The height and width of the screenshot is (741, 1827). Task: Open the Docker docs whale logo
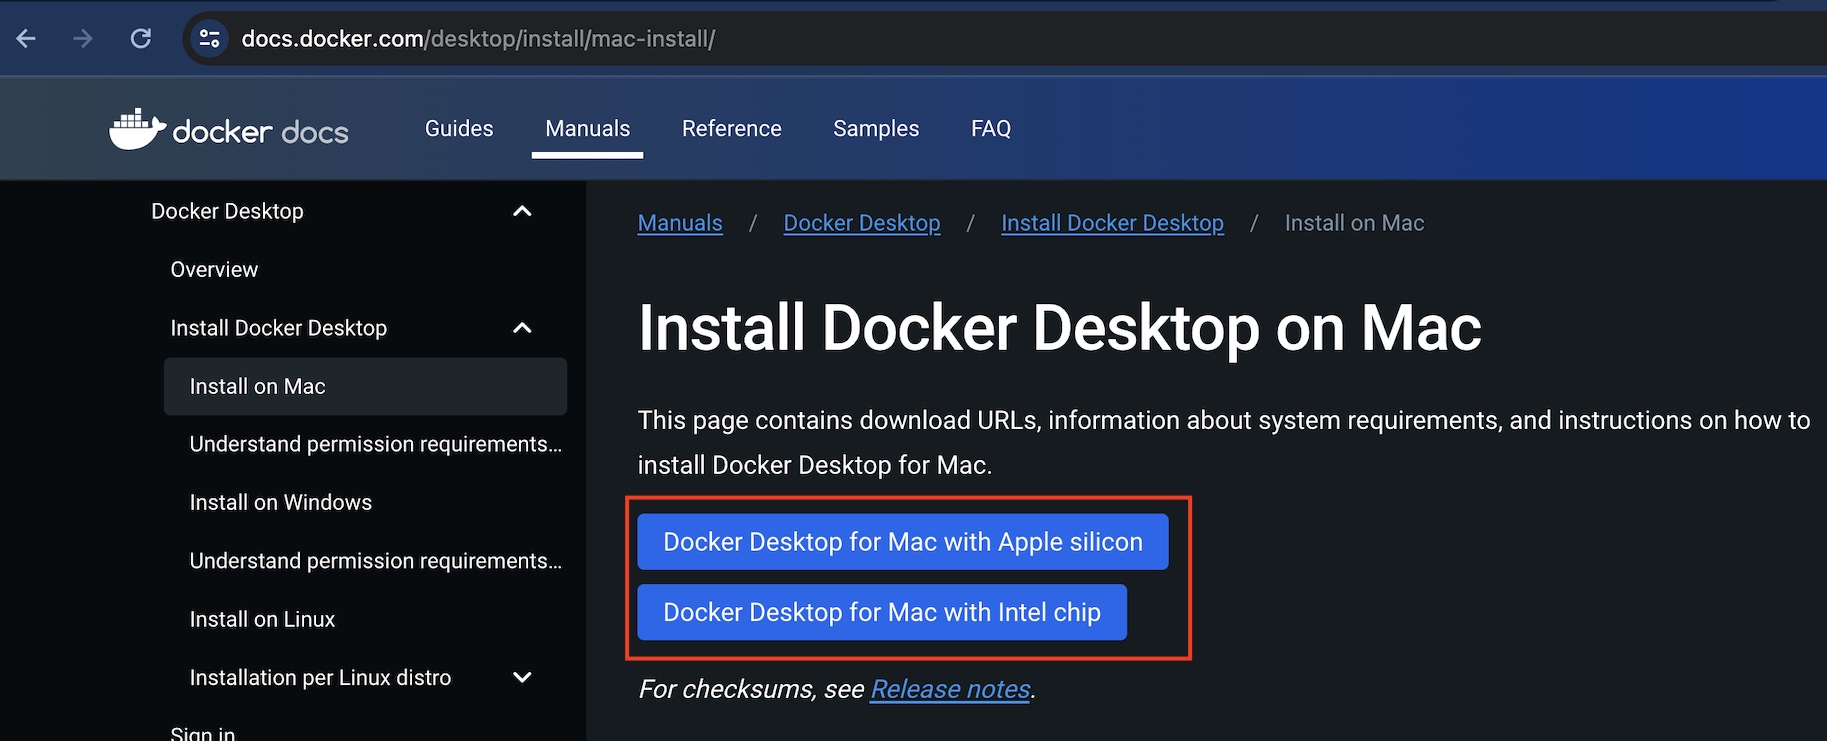[x=229, y=130]
